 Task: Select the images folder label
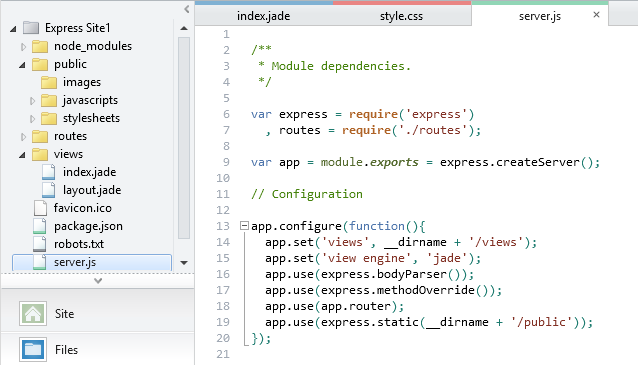coord(82,82)
